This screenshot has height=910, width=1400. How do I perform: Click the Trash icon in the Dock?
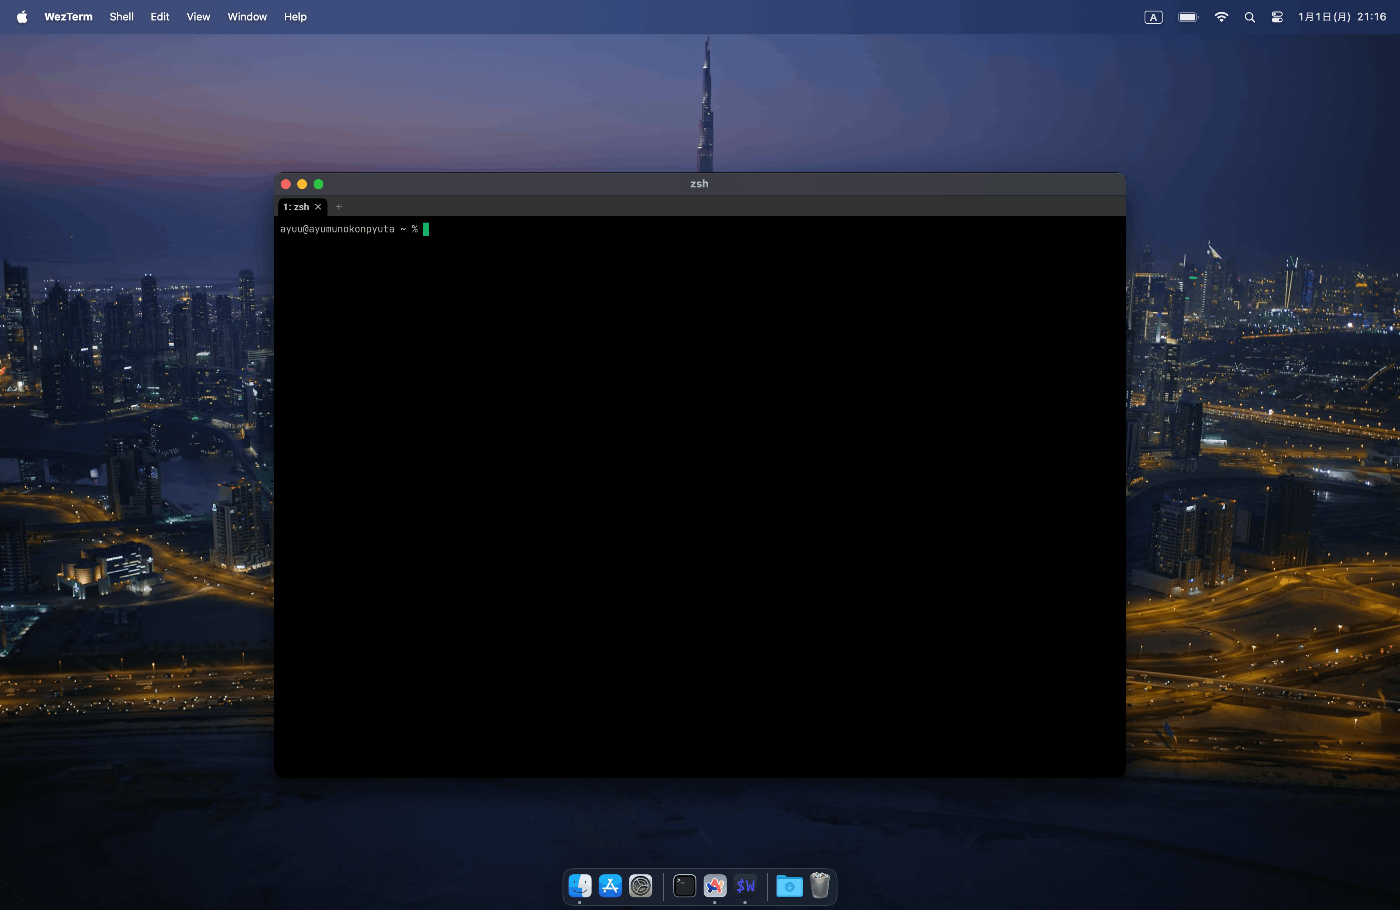(x=820, y=886)
